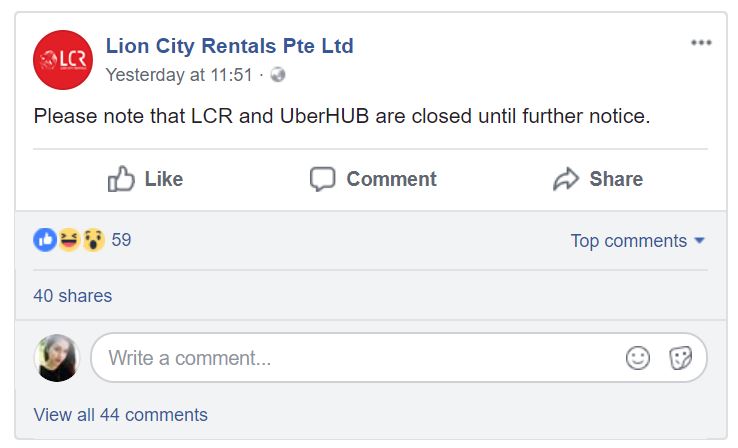The height and width of the screenshot is (448, 738).
Task: Expand the Top comments sorting dropdown
Action: point(637,241)
